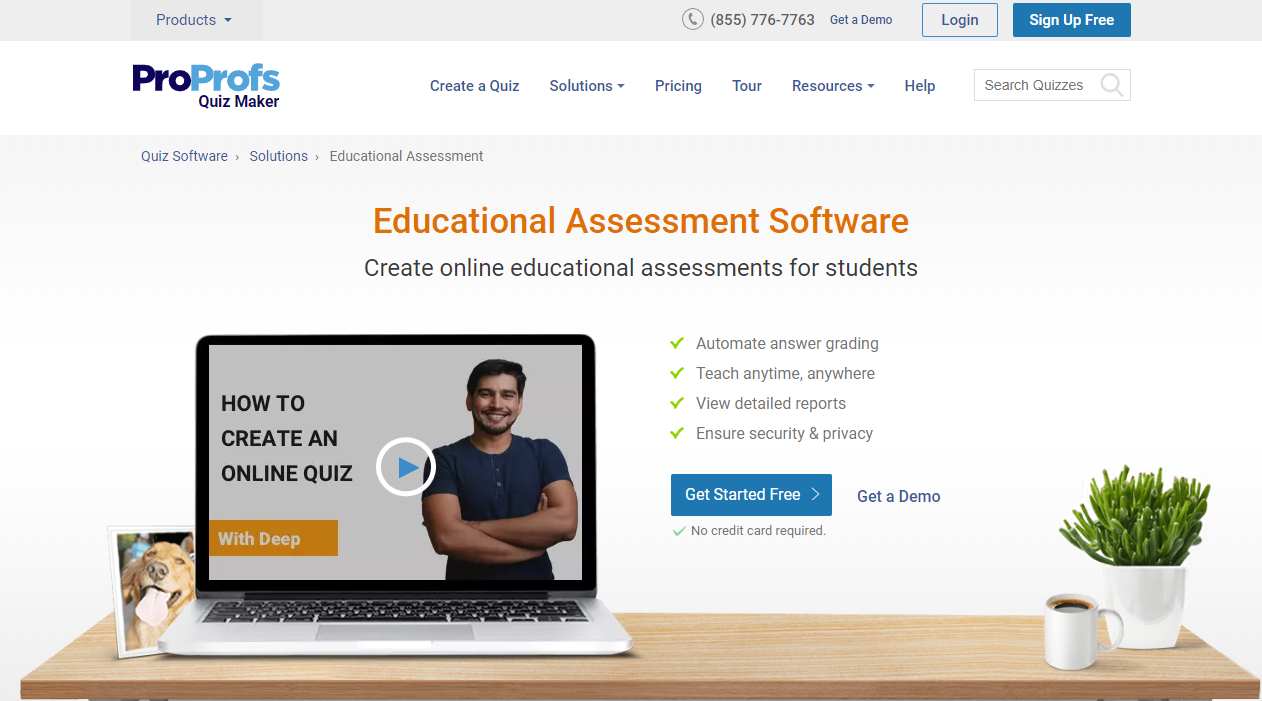Click the 'Educational Assessment Software' heading
This screenshot has width=1262, height=701.
click(x=641, y=221)
